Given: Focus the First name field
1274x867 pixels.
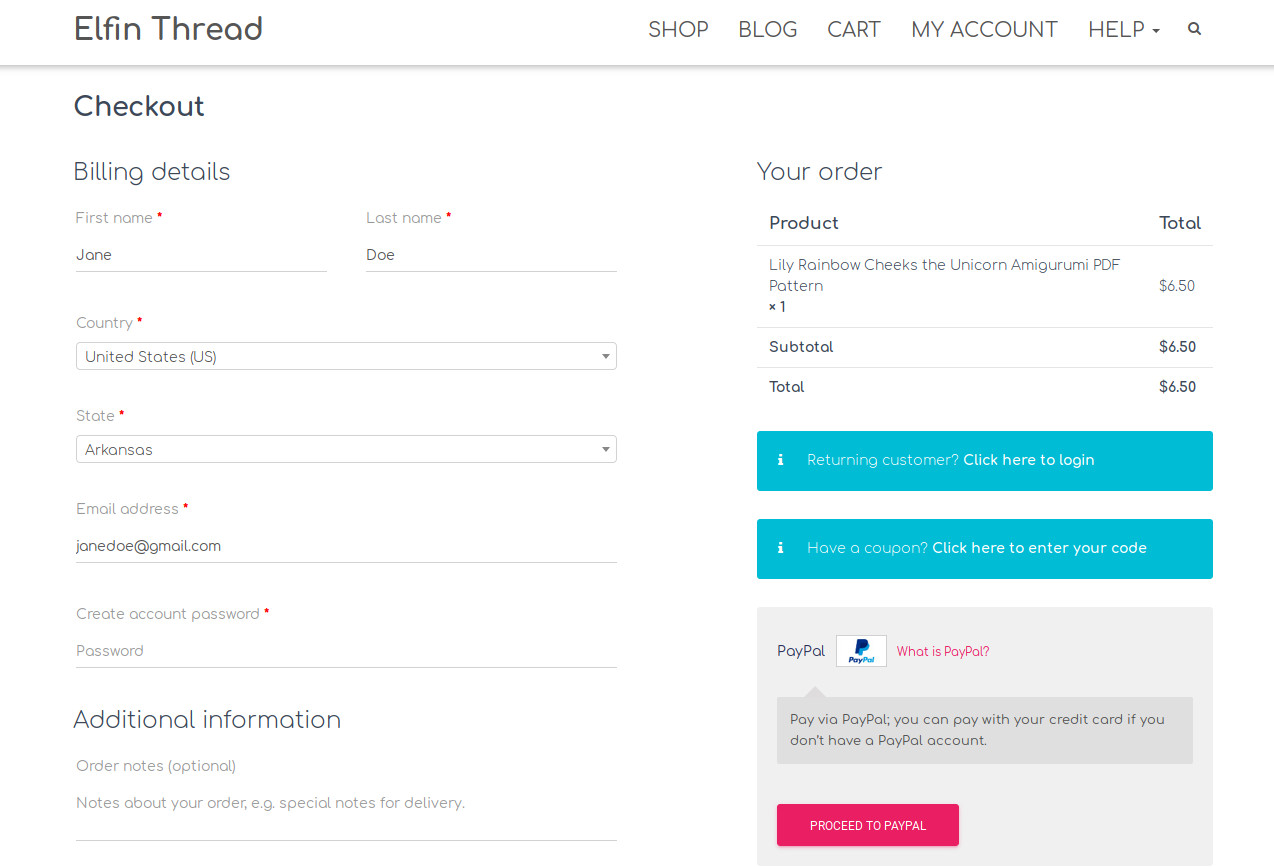Looking at the screenshot, I should [201, 255].
